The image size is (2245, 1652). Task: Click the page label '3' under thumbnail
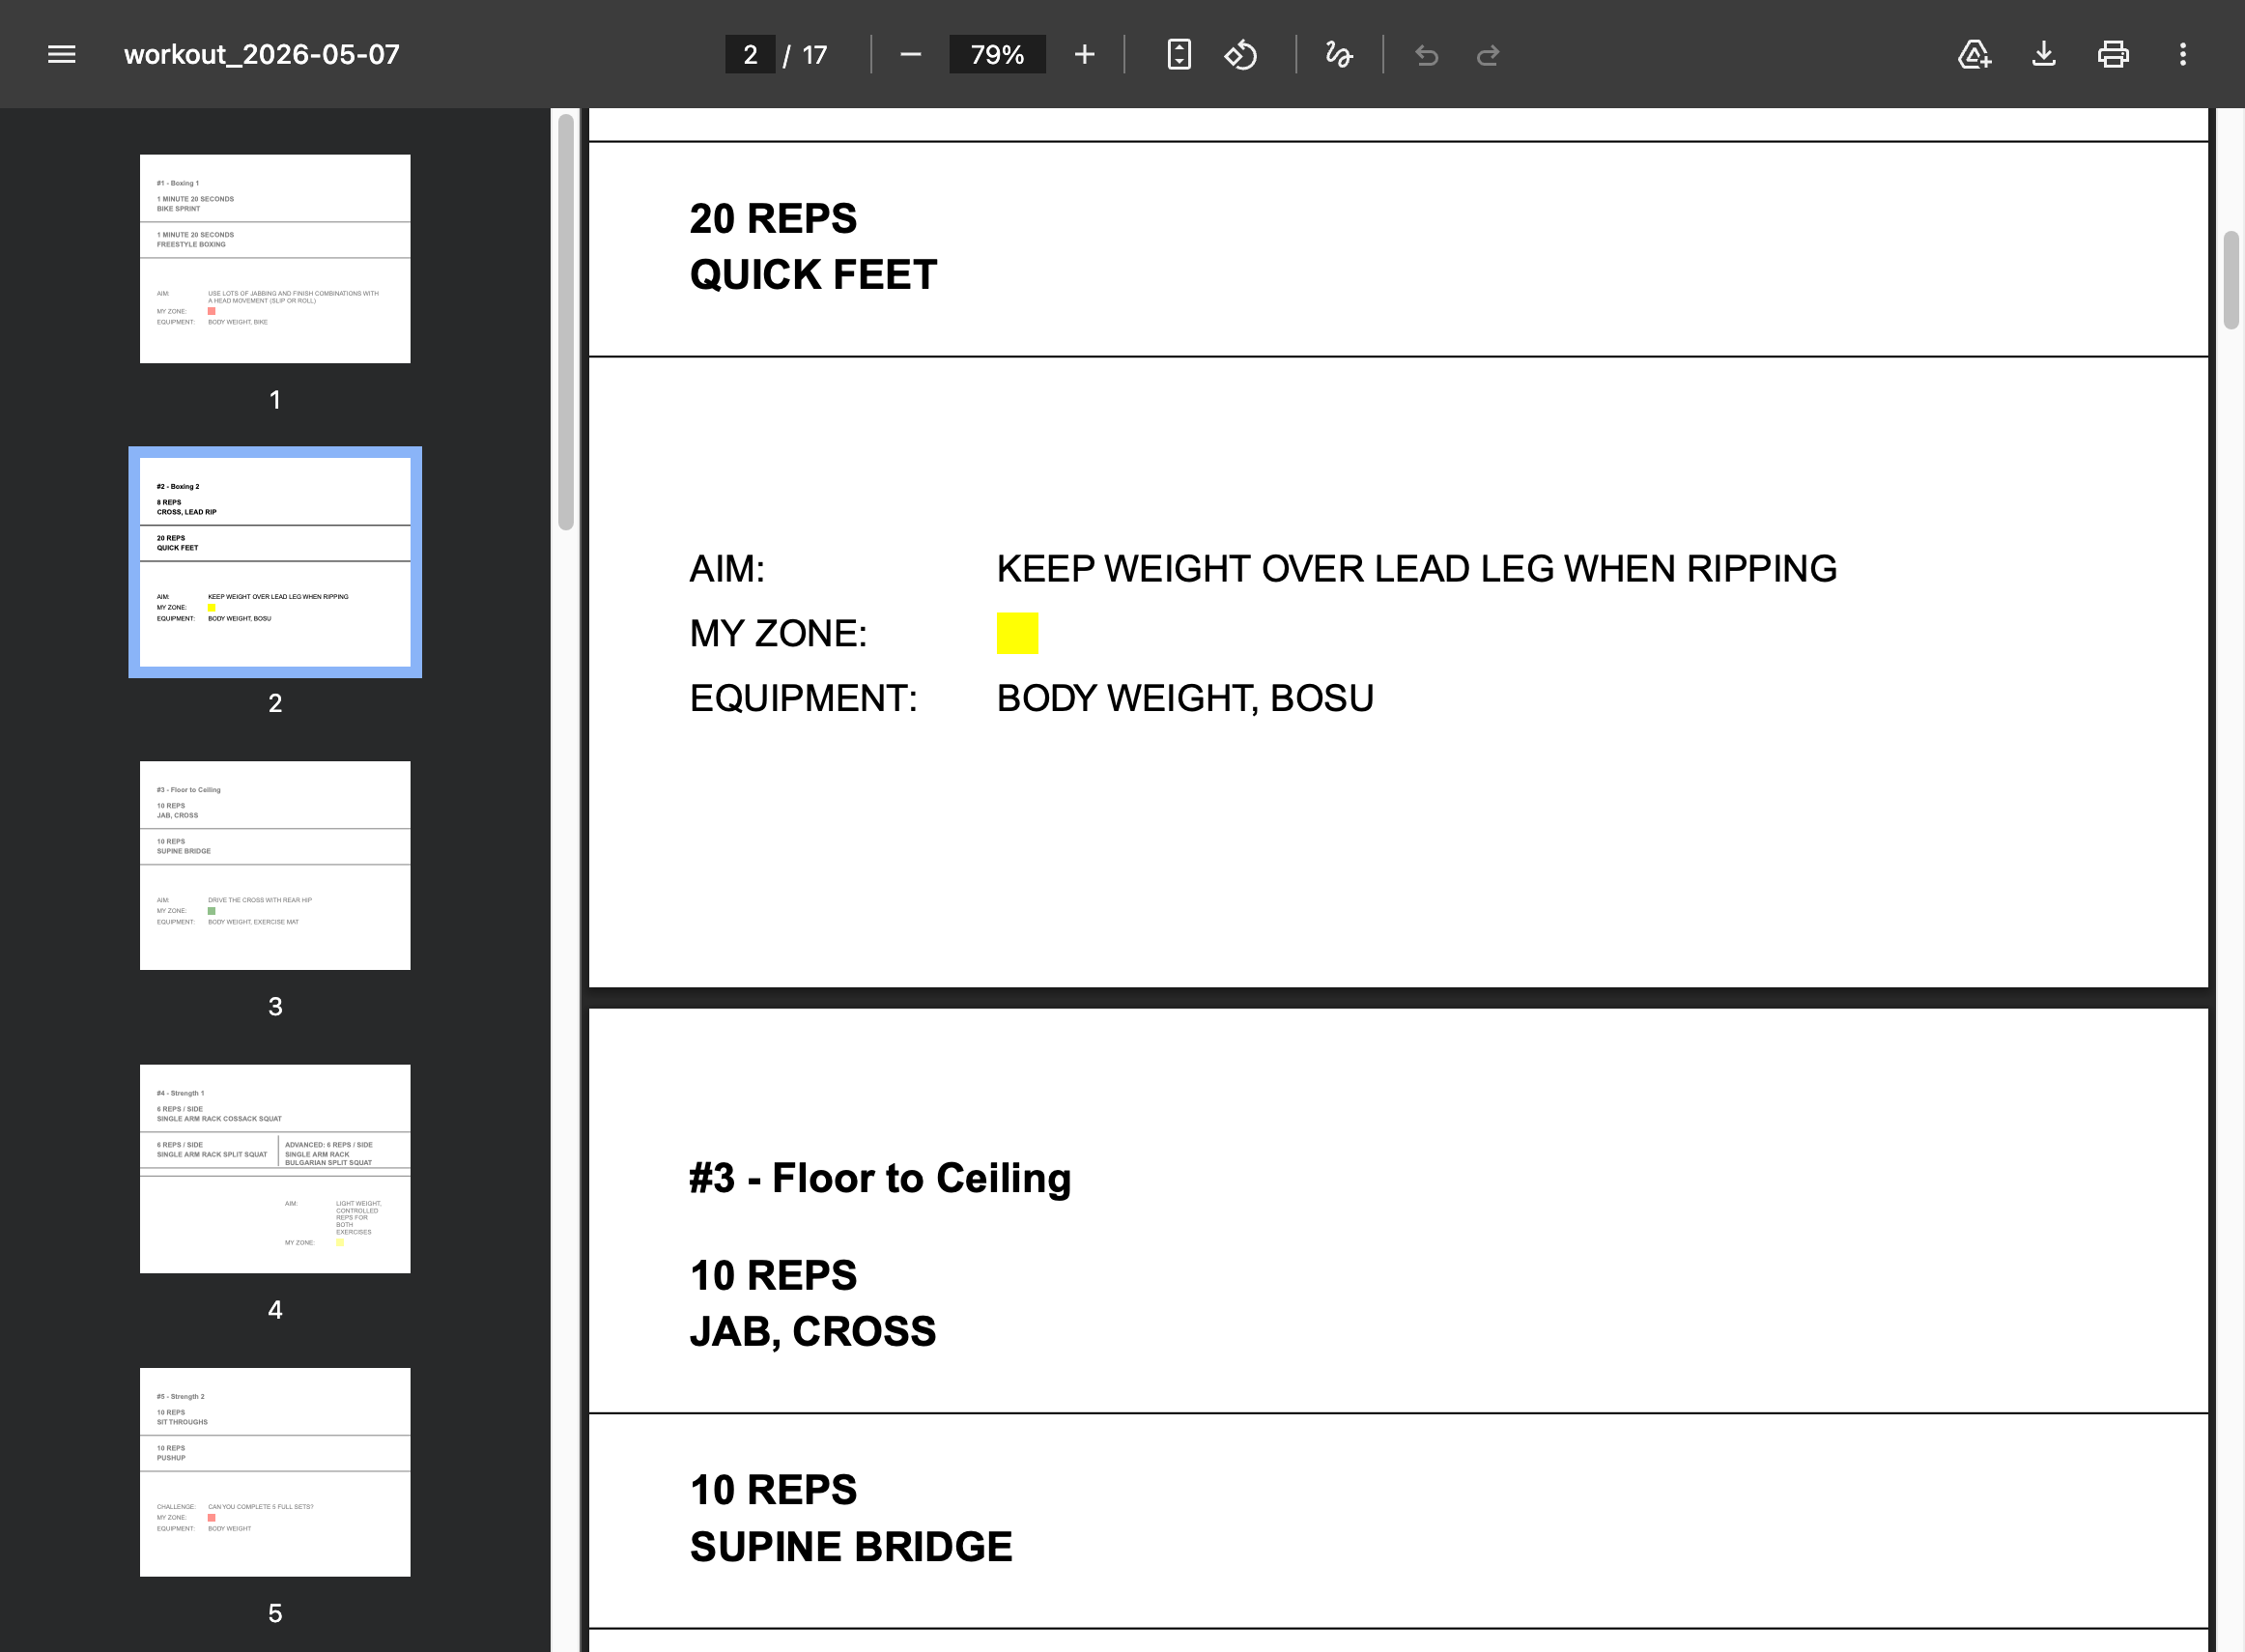[275, 1007]
